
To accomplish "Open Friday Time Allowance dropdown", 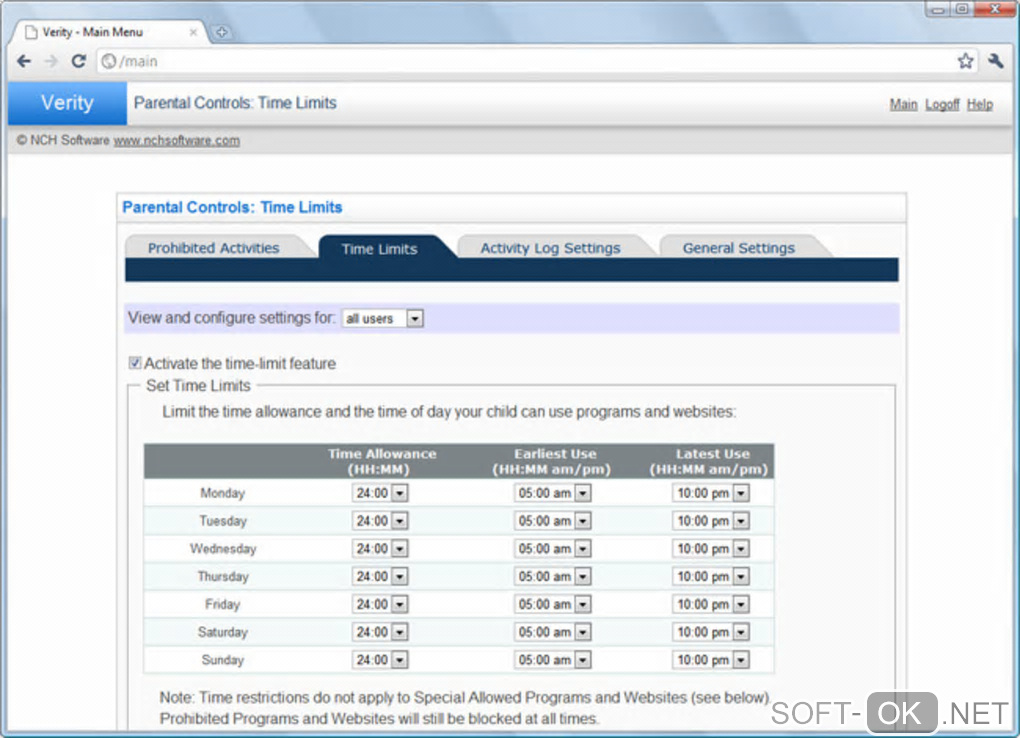I will (x=380, y=605).
